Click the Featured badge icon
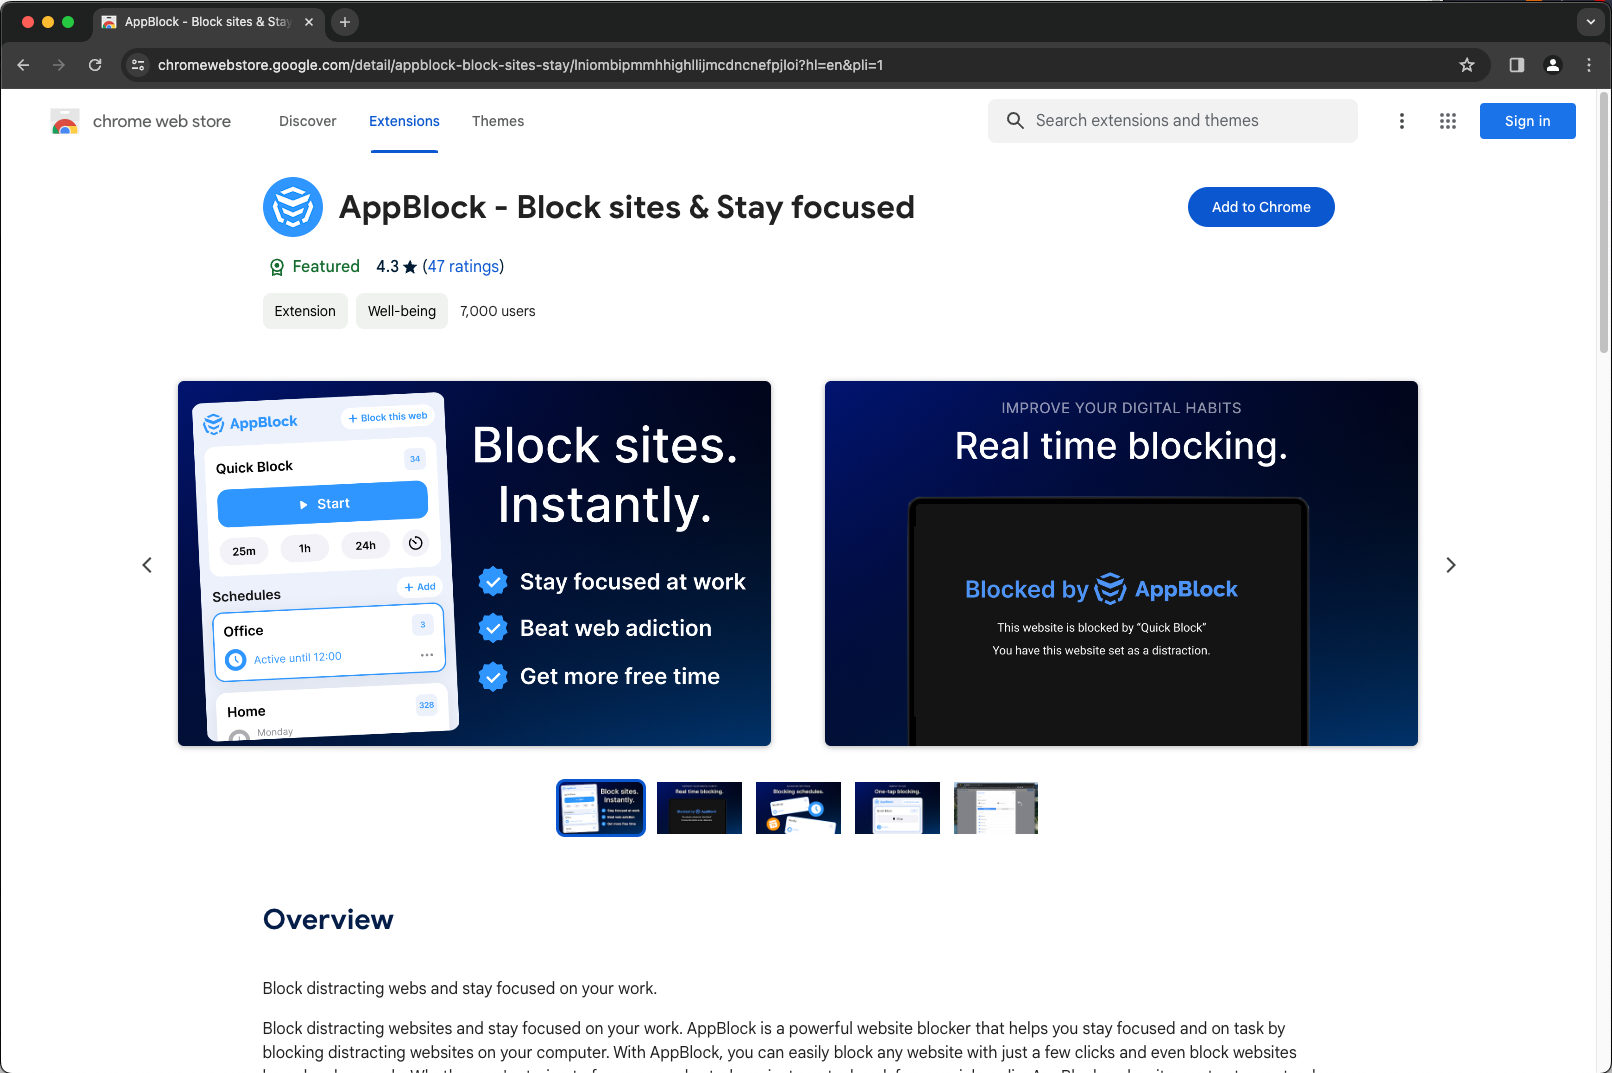This screenshot has height=1073, width=1612. (x=276, y=266)
